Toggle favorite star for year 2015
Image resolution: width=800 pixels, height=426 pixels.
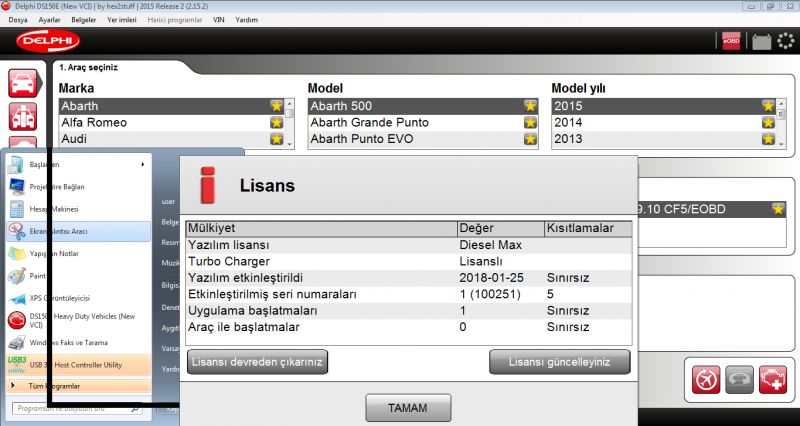pyautogui.click(x=768, y=106)
